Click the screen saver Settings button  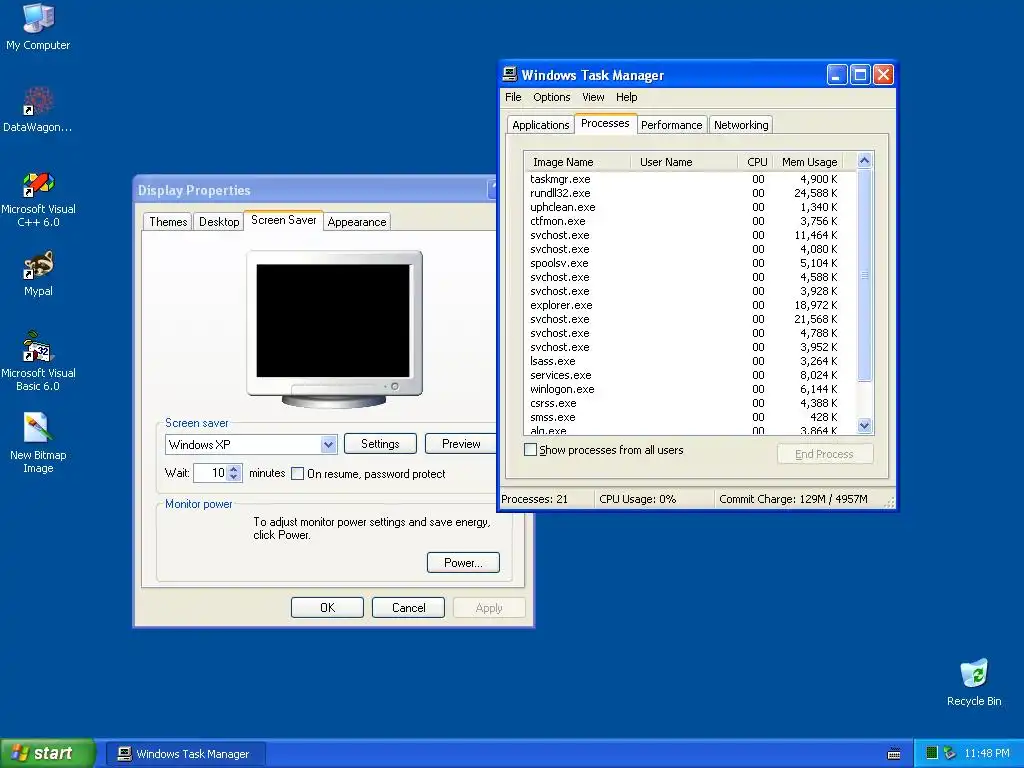[380, 444]
